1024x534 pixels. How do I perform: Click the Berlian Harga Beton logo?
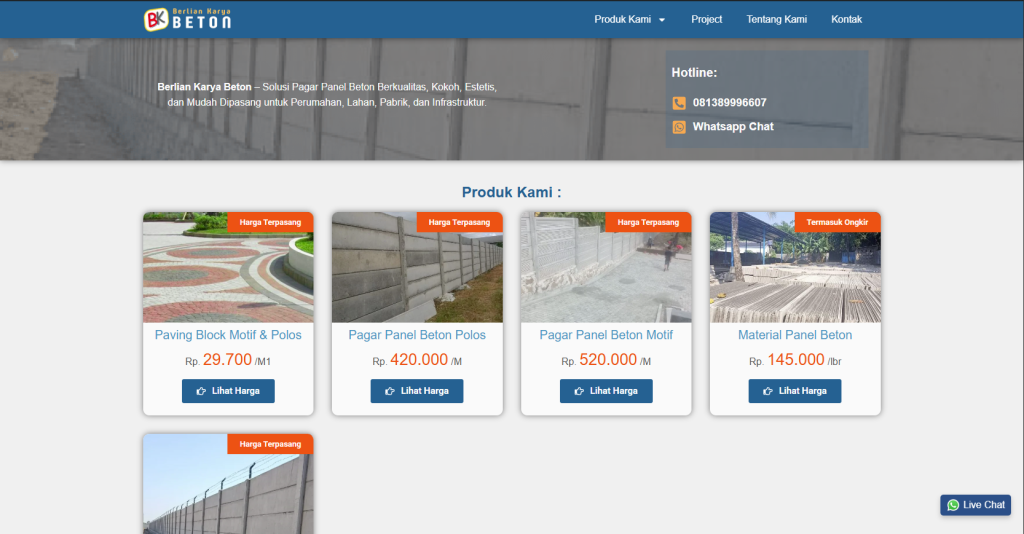coord(188,19)
